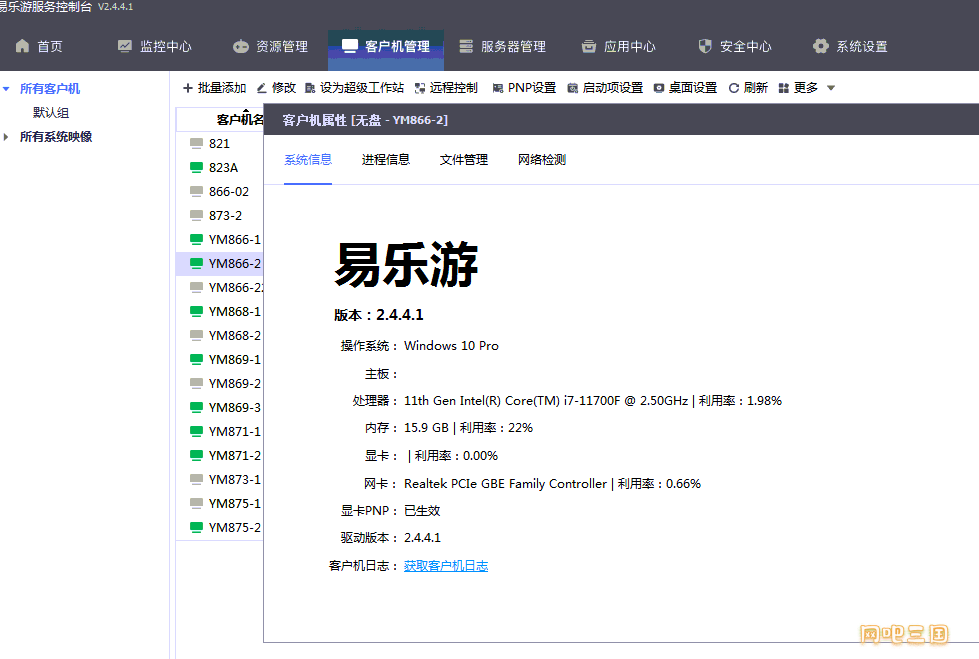Click the pencil 修改 toolbar button
Screen dimensions: 979x659
[276, 88]
